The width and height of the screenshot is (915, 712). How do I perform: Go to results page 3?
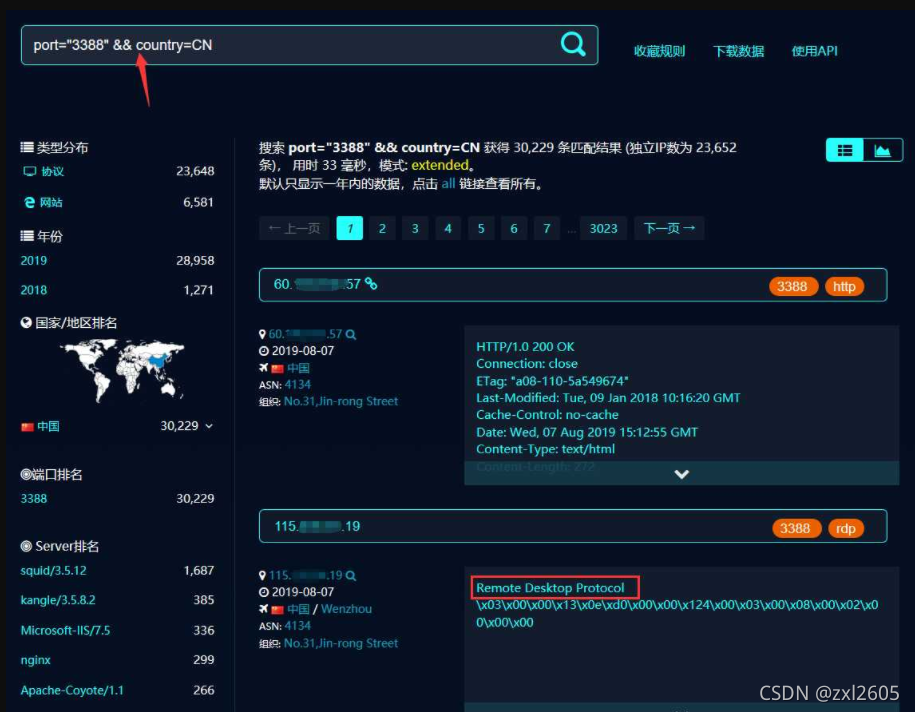click(415, 228)
